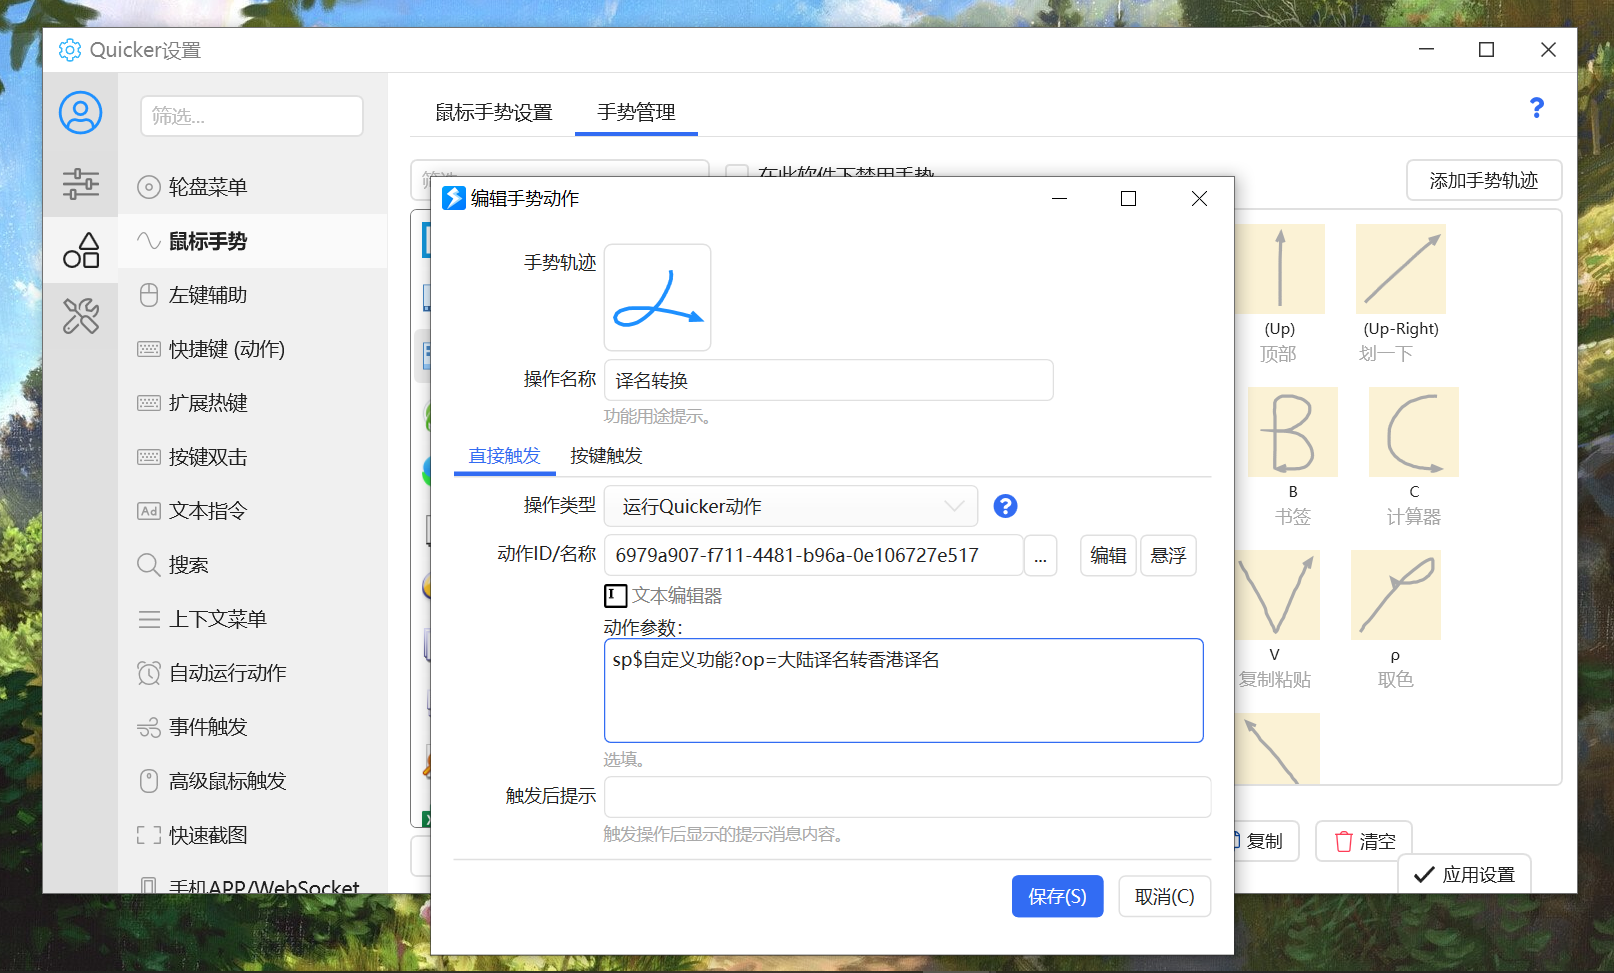This screenshot has width=1614, height=973.
Task: Click 取消(C) to cancel
Action: point(1164,896)
